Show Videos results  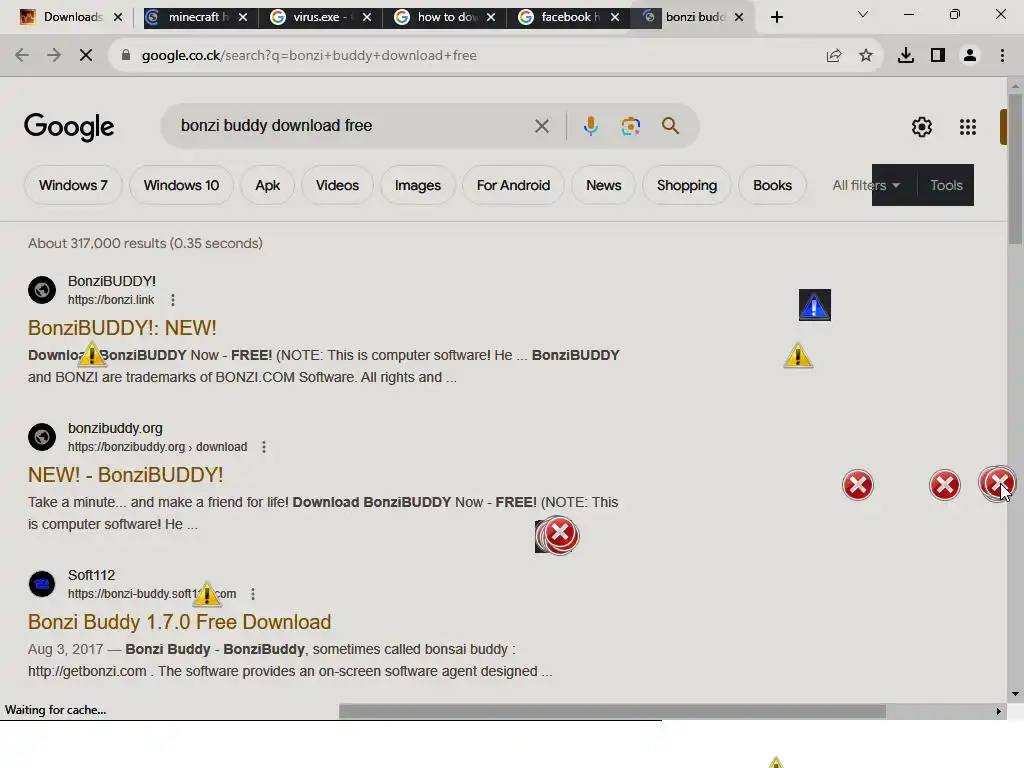point(337,185)
